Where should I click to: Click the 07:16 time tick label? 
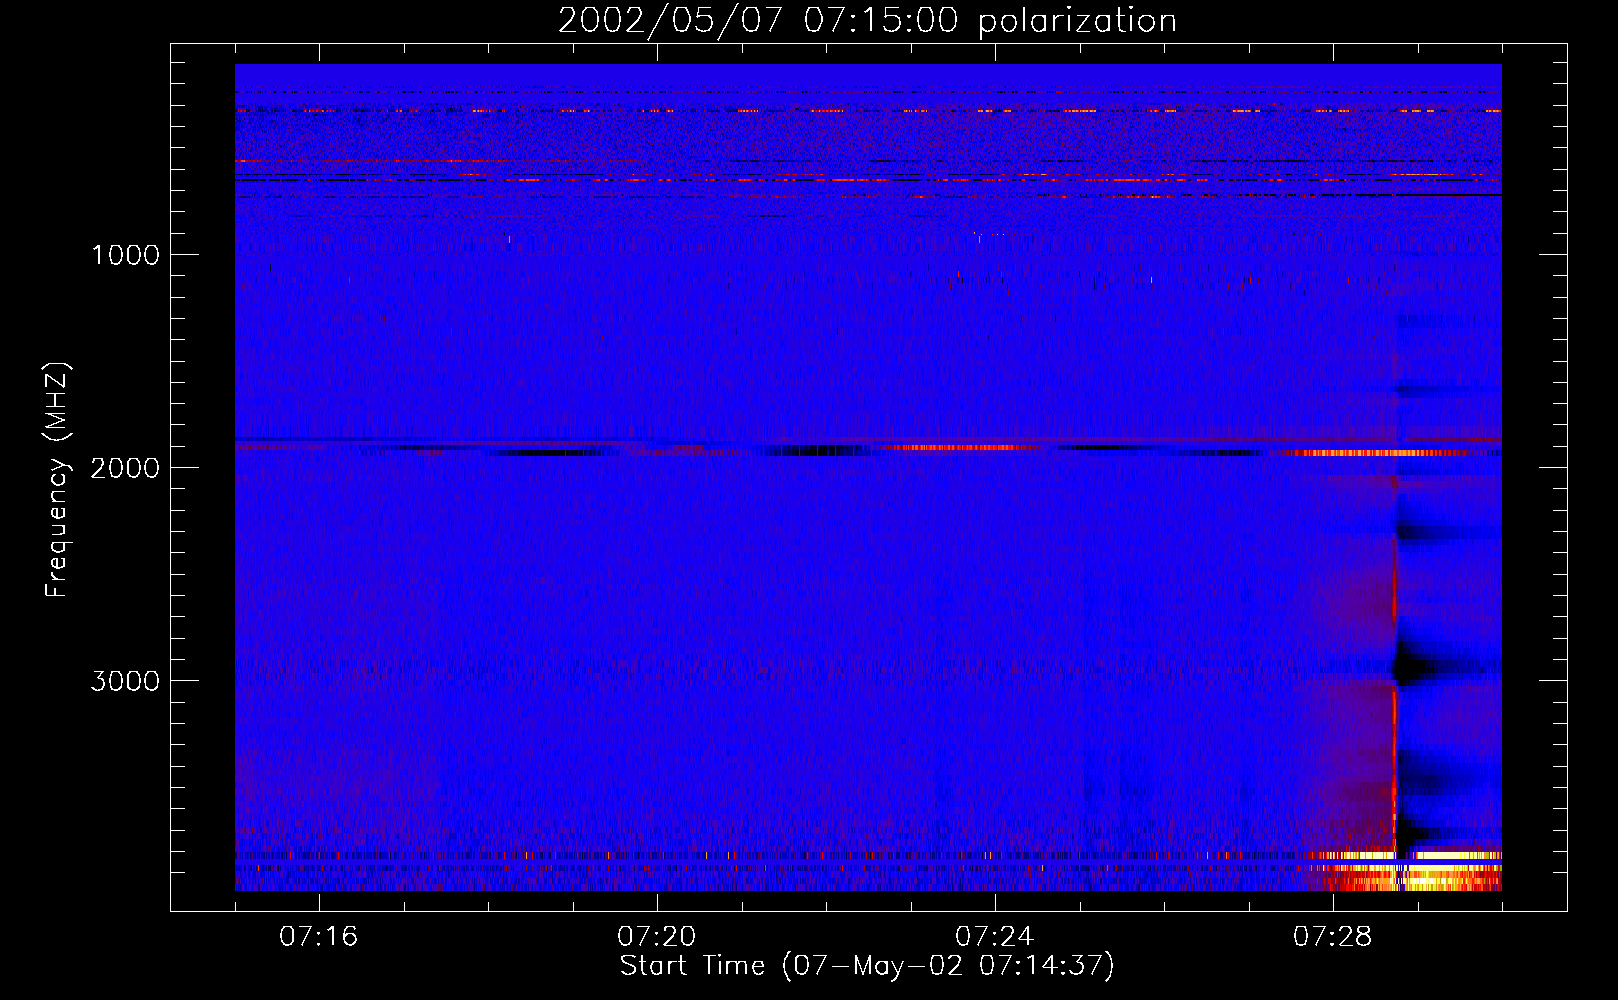tap(319, 937)
